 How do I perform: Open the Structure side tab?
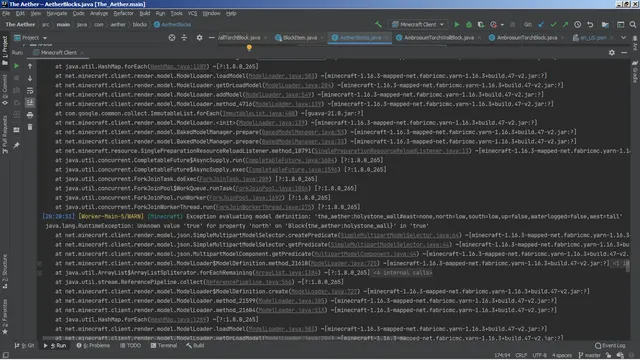tap(5, 271)
